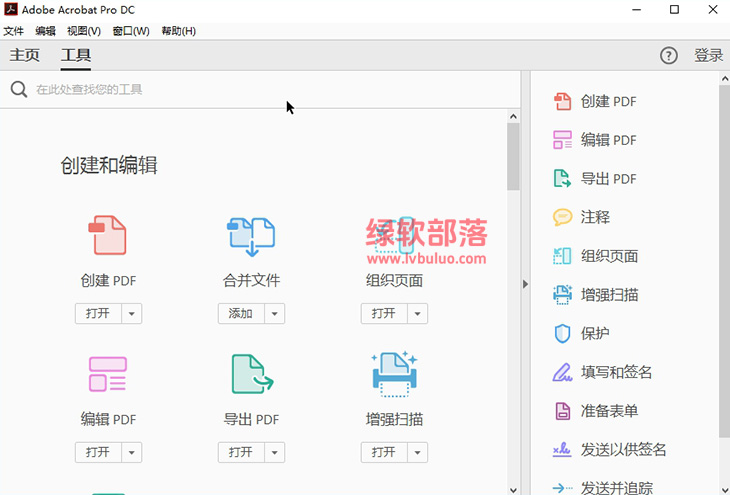The height and width of the screenshot is (495, 730).
Task: Expand dropdown arrow next to 导出 PDF 打开
Action: click(275, 452)
